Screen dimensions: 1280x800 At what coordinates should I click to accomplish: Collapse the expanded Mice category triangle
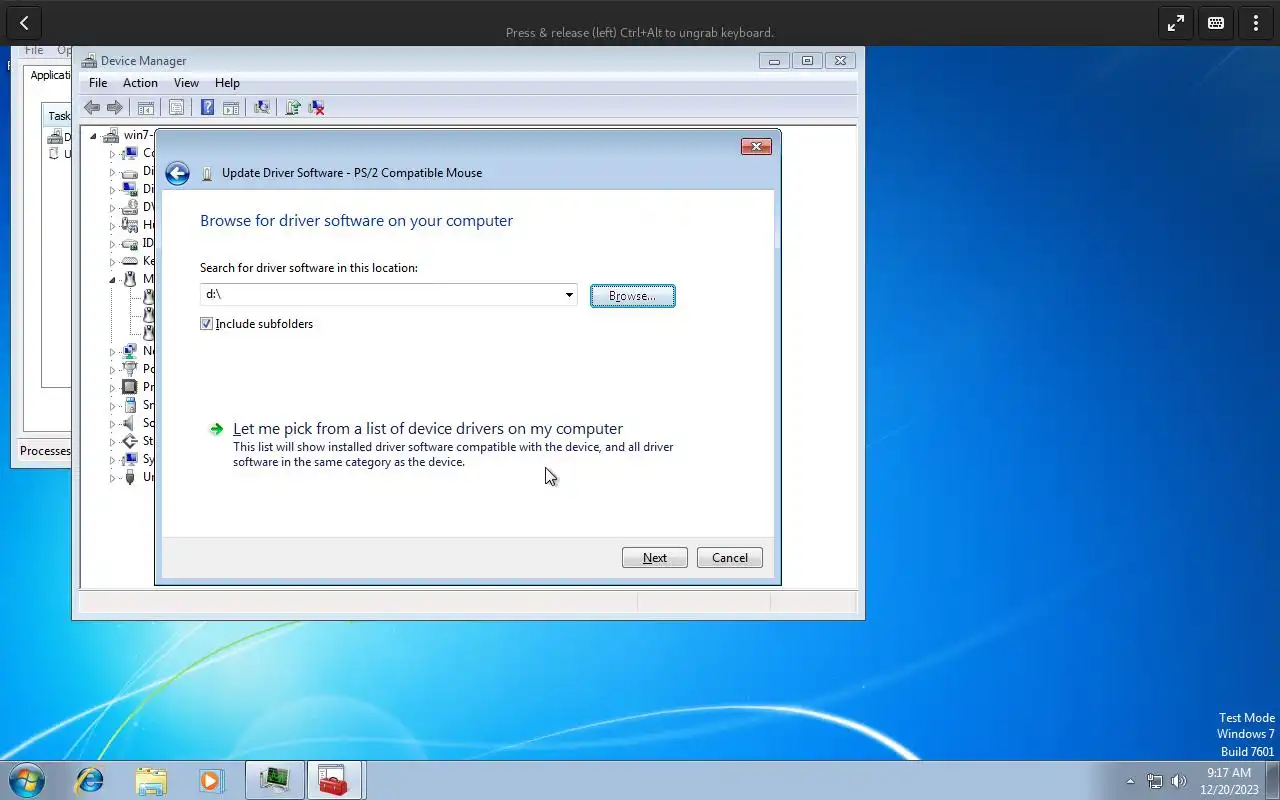[x=112, y=280]
